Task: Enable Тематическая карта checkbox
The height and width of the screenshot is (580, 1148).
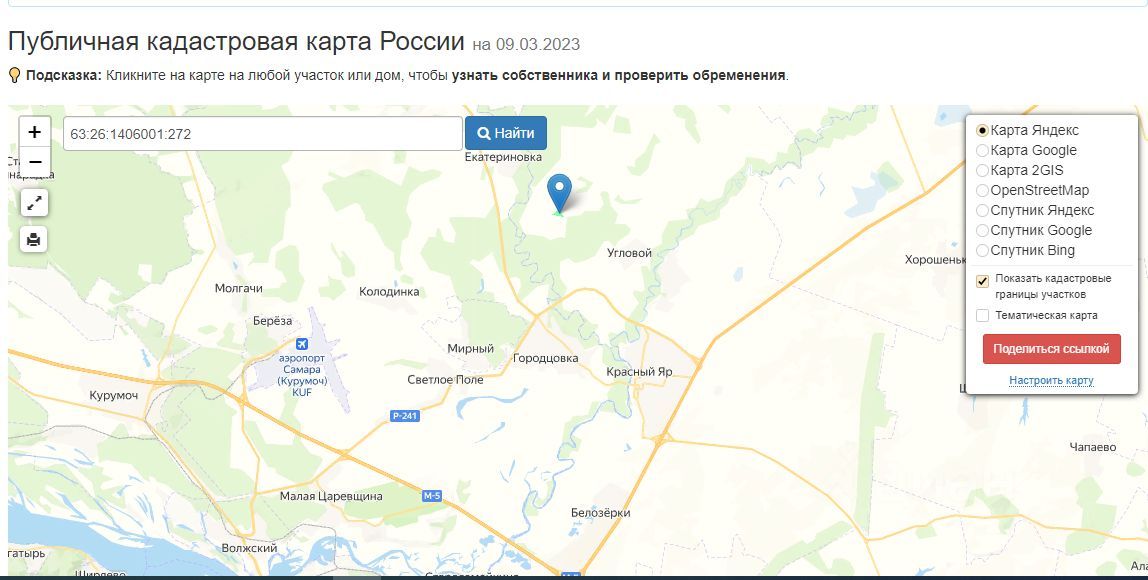Action: click(983, 316)
